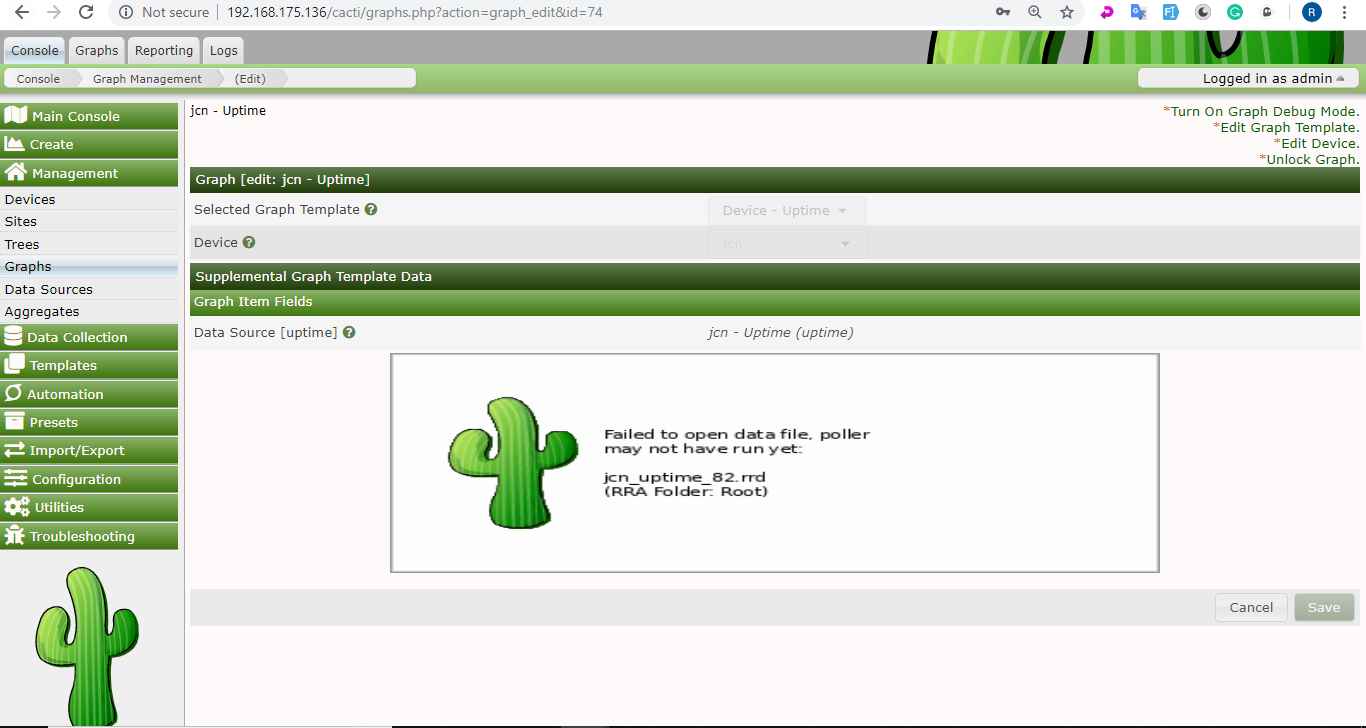Screen dimensions: 1366x728
Task: Click the help icon beside Selected Graph Template
Action: pyautogui.click(x=370, y=210)
